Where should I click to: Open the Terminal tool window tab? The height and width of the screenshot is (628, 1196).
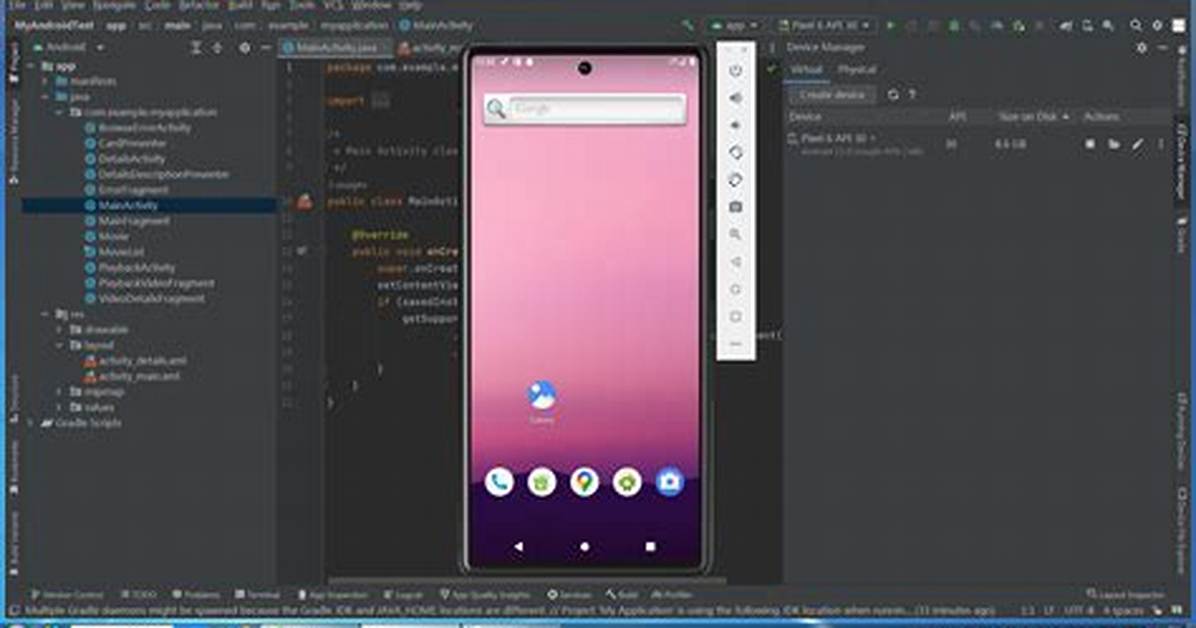pyautogui.click(x=258, y=594)
